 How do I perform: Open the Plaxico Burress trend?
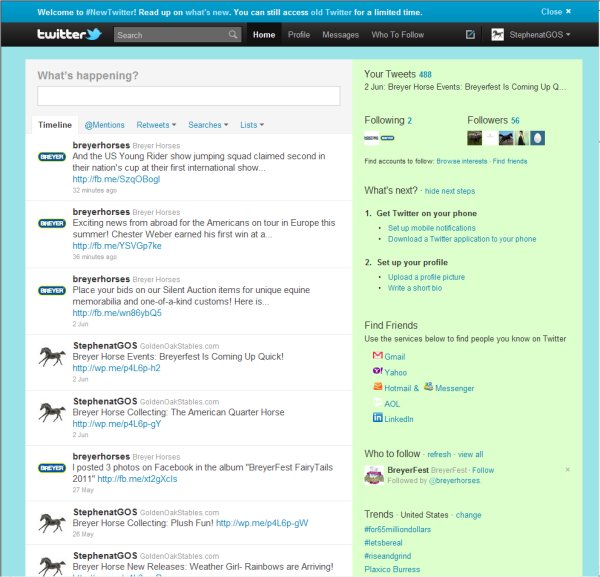tap(392, 569)
